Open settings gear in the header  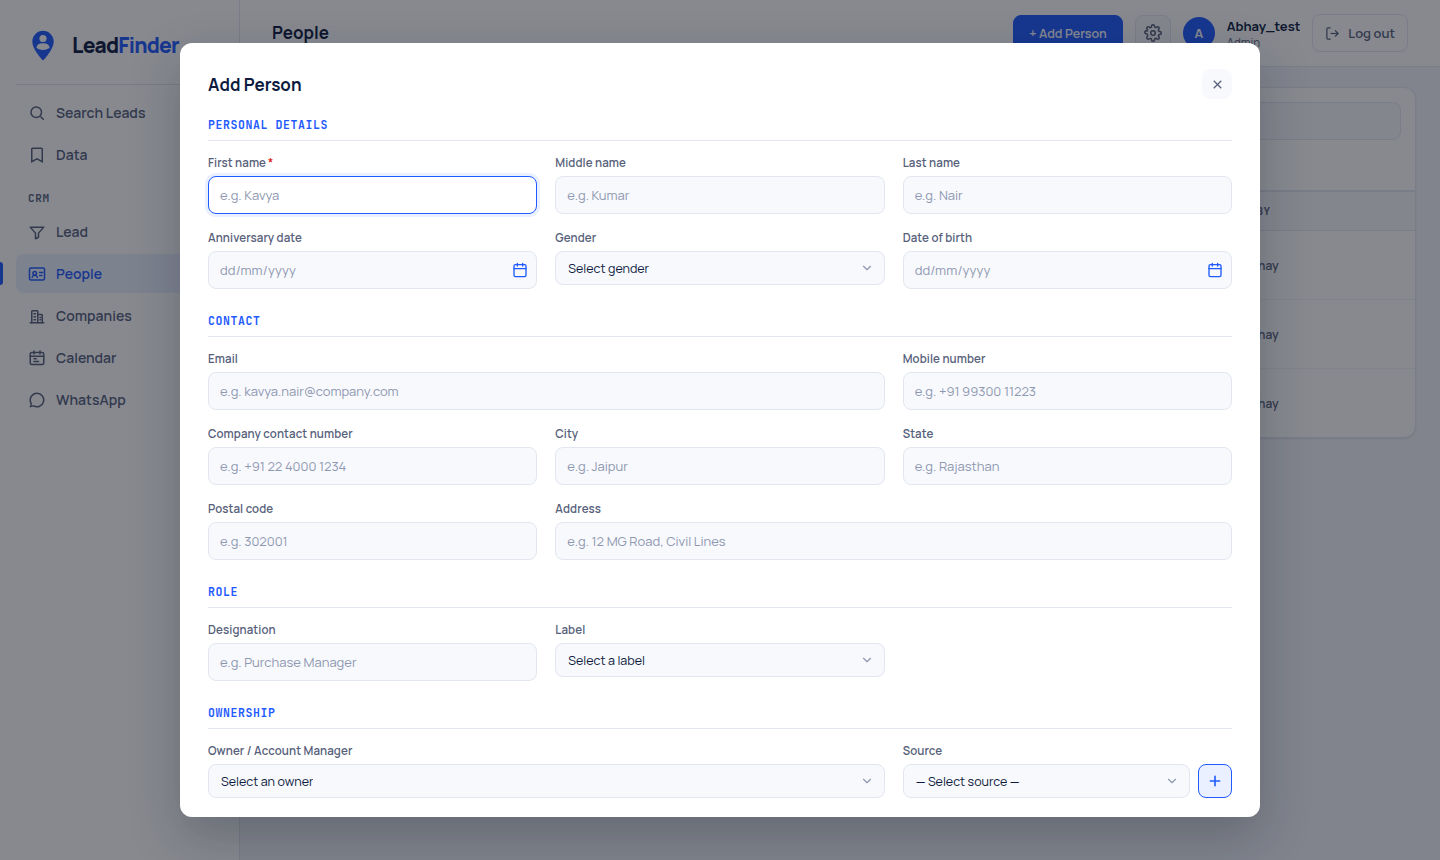1153,33
